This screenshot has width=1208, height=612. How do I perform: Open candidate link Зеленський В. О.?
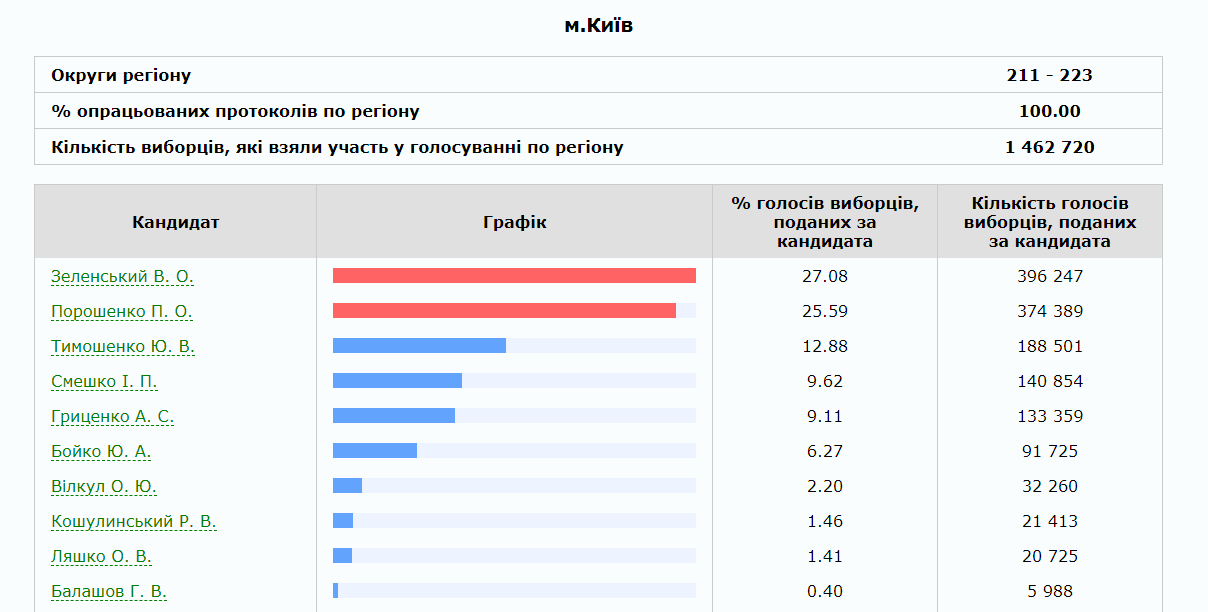122,277
